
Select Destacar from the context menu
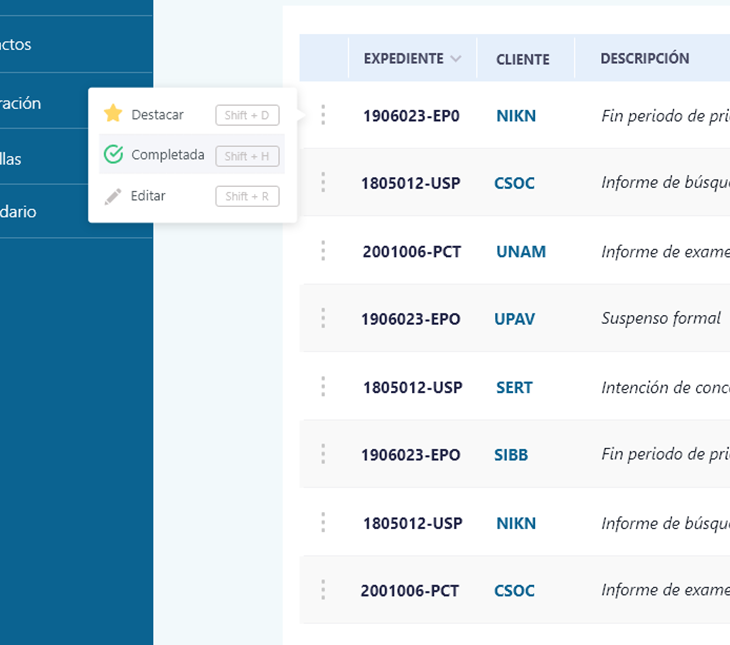(157, 115)
